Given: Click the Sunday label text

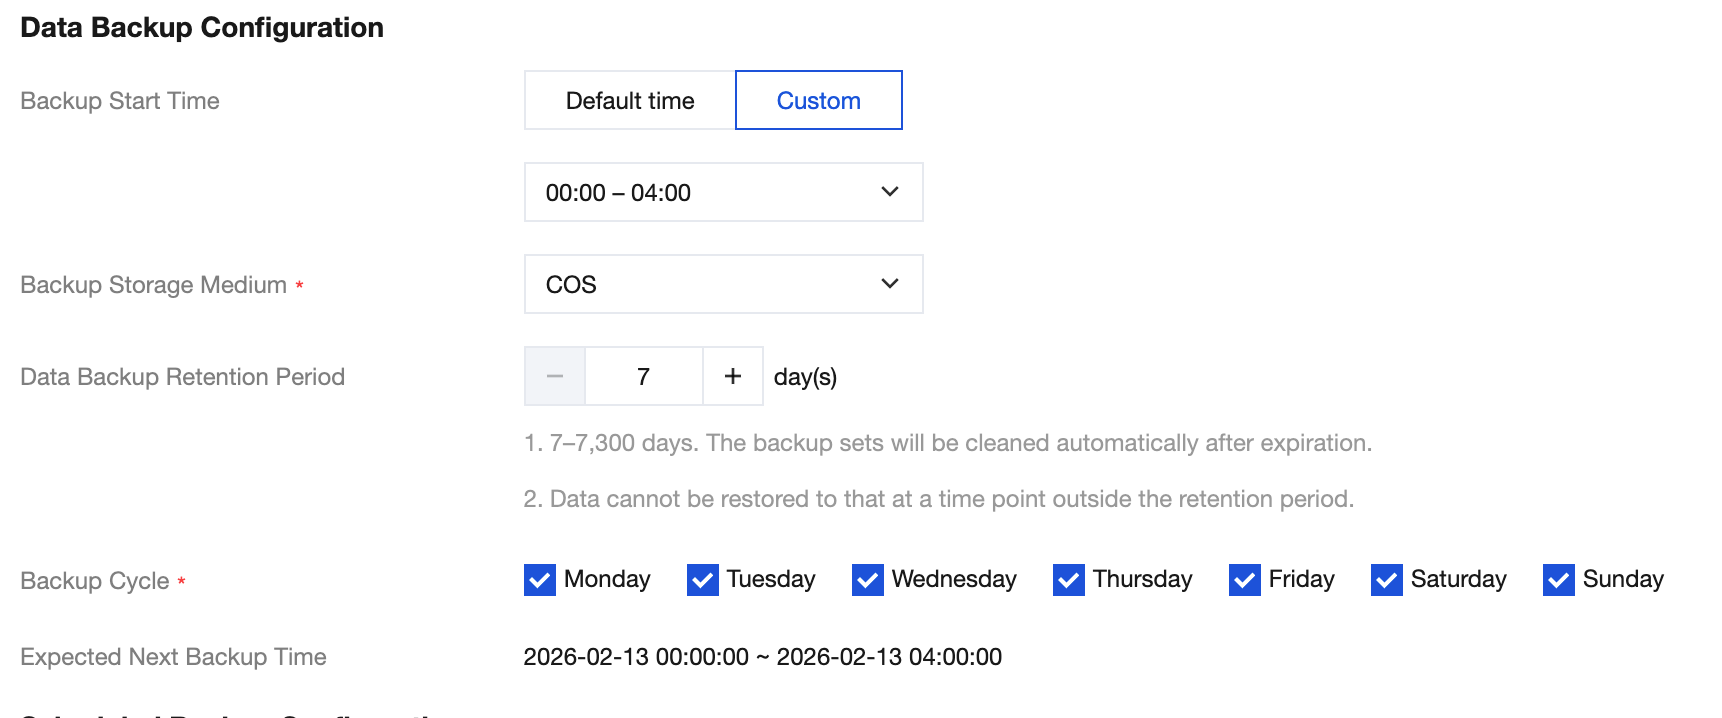Looking at the screenshot, I should tap(1623, 579).
